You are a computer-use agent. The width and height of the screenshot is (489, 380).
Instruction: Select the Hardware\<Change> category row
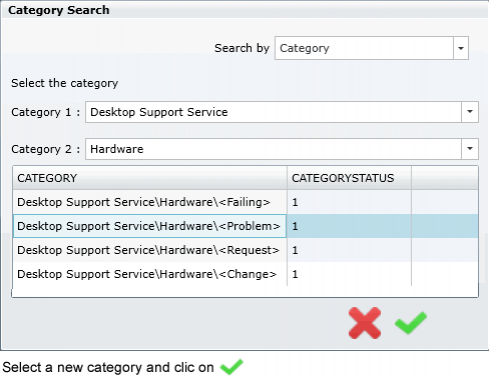pyautogui.click(x=245, y=274)
